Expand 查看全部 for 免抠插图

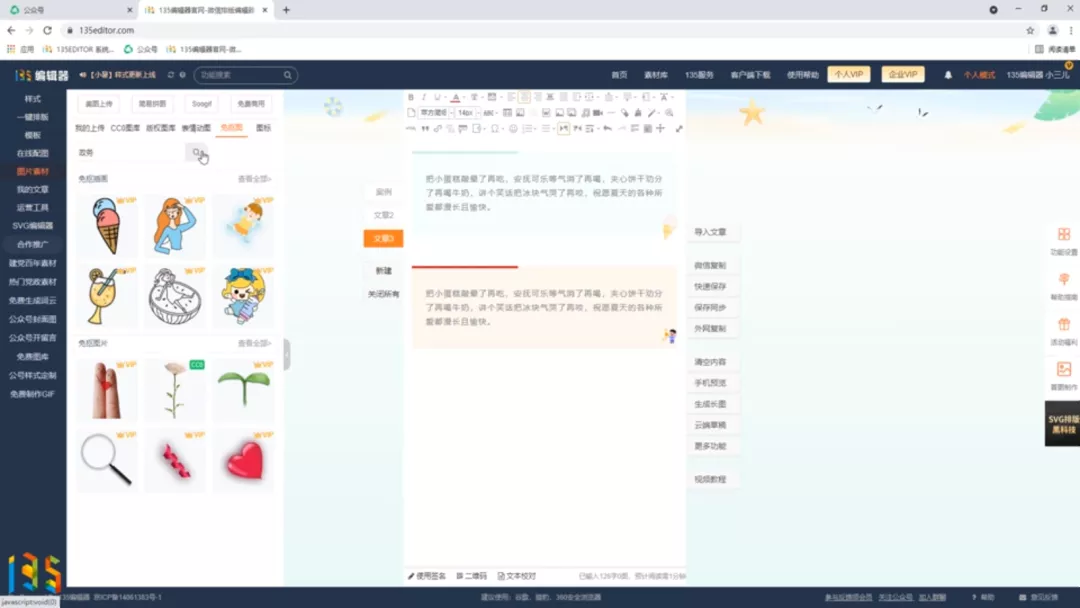[x=254, y=179]
